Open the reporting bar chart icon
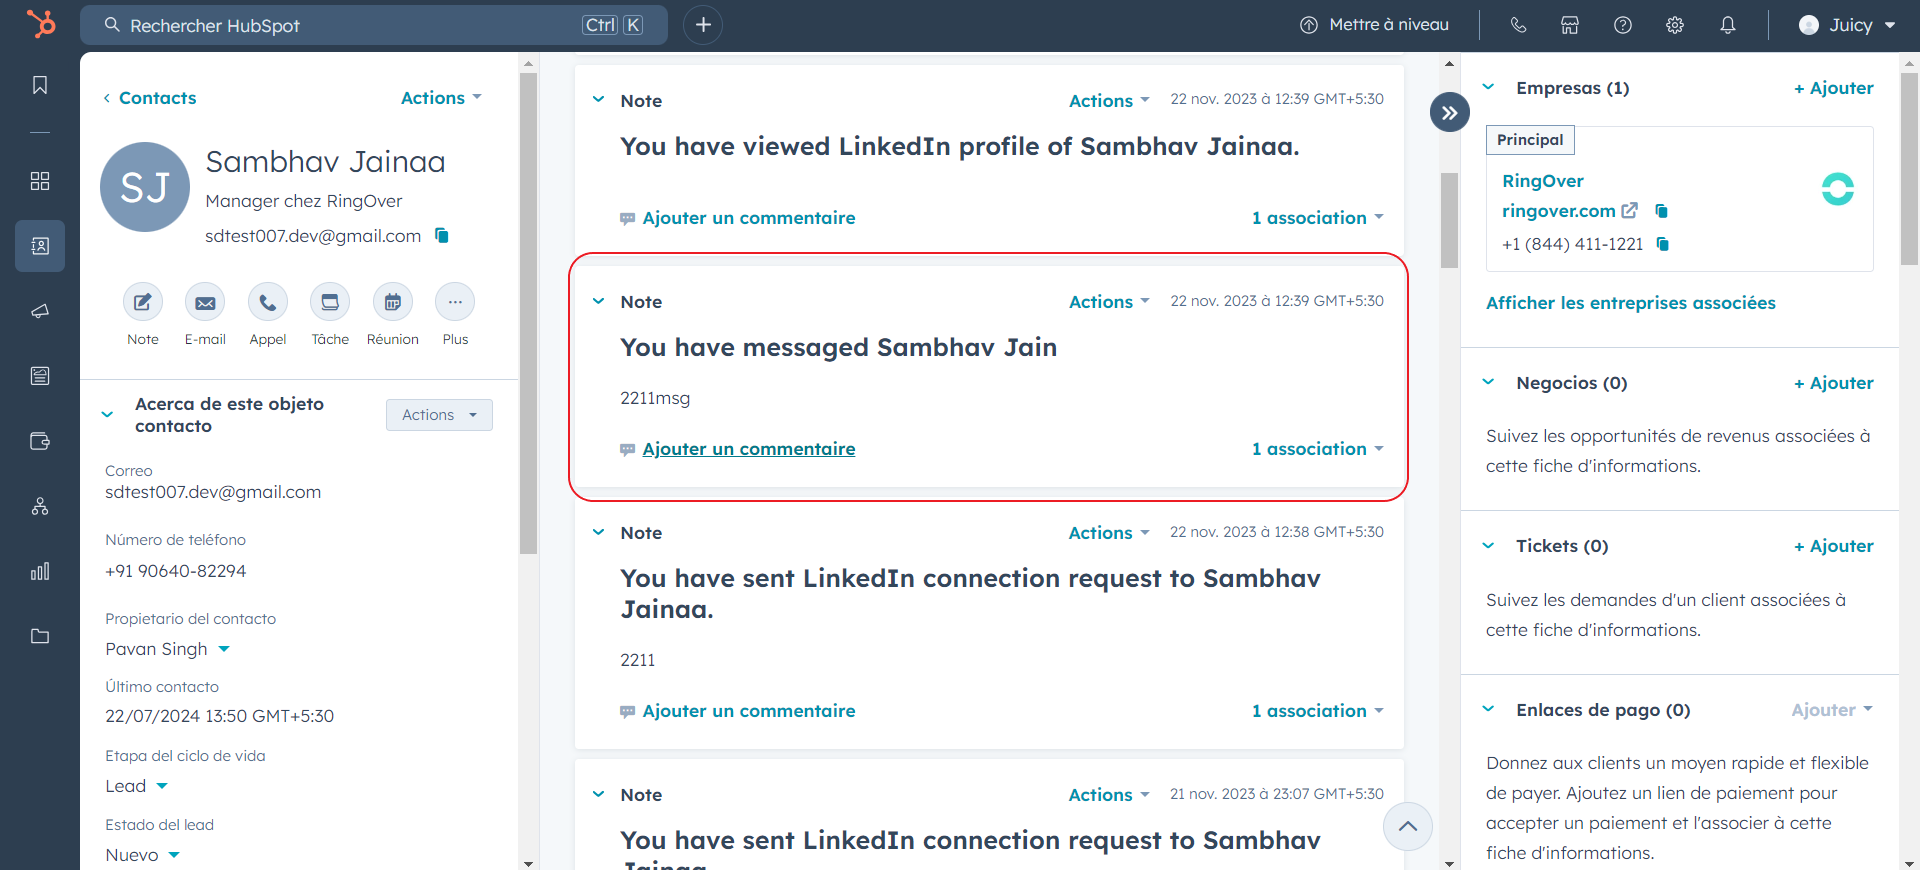The image size is (1920, 870). tap(40, 571)
